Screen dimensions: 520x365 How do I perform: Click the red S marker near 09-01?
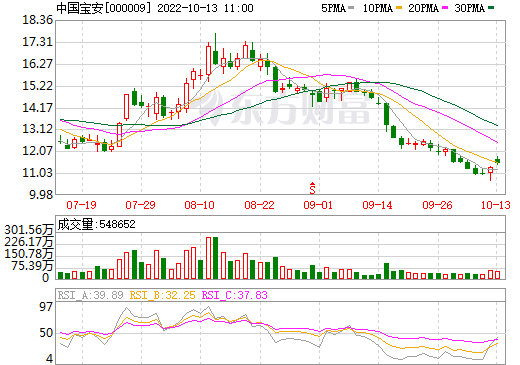coord(312,188)
